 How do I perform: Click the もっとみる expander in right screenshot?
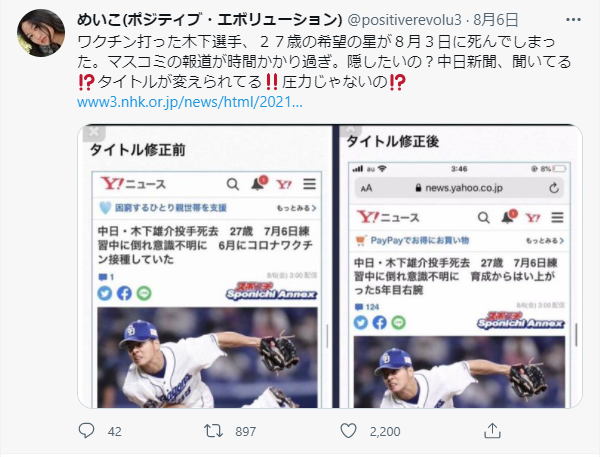tap(544, 240)
